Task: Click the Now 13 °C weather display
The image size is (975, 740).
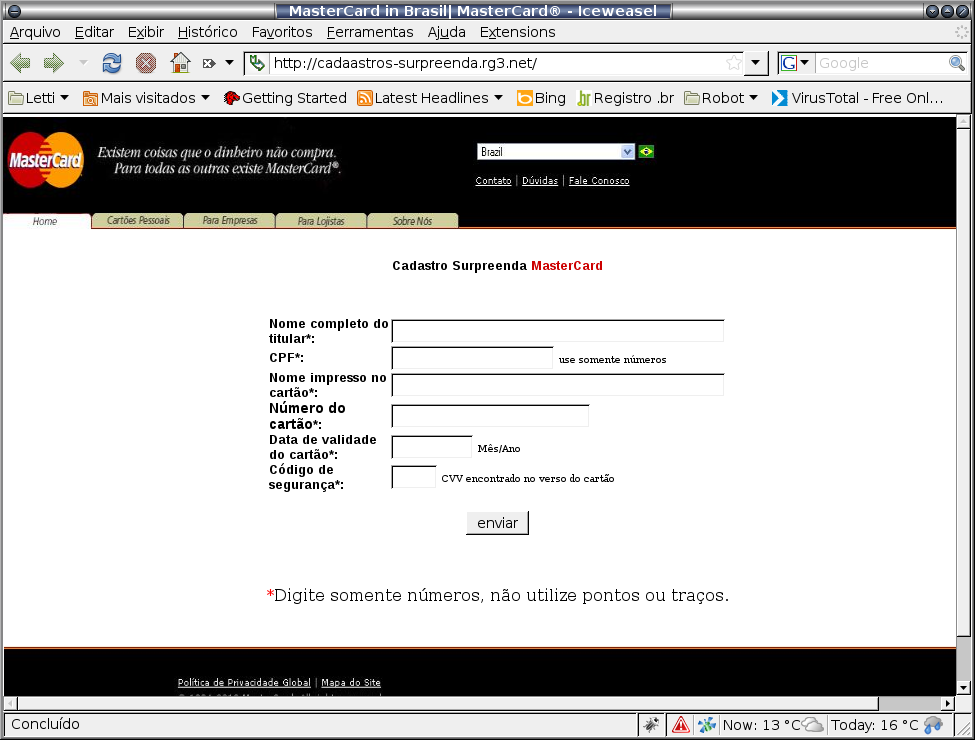Action: [x=773, y=724]
